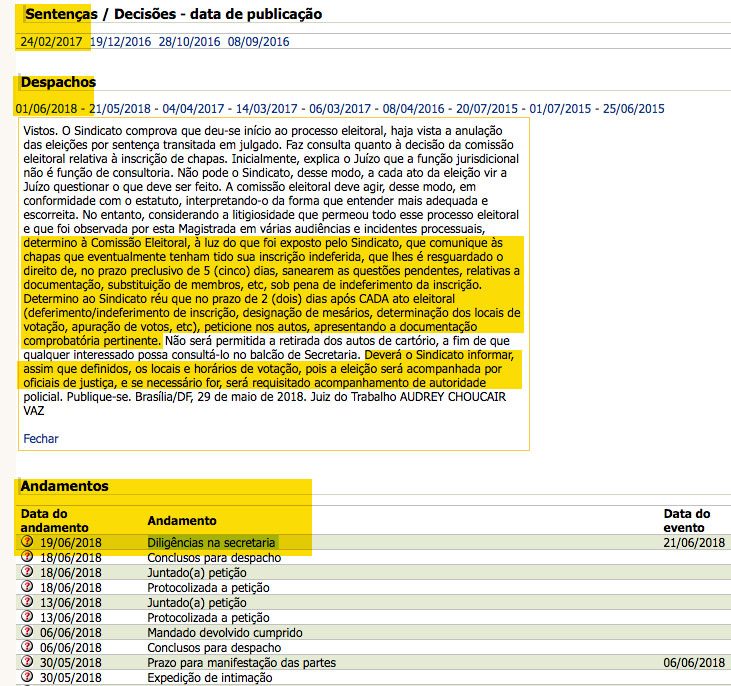Display the despacho dated 20/07/2015
The image size is (731, 686).
click(487, 109)
